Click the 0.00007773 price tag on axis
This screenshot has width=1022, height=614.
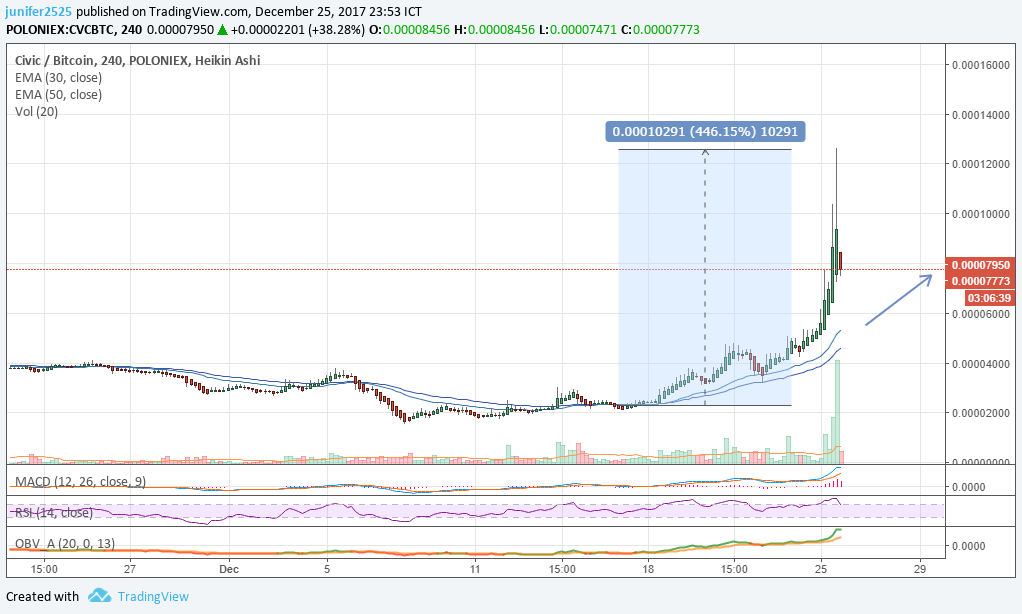(x=980, y=281)
